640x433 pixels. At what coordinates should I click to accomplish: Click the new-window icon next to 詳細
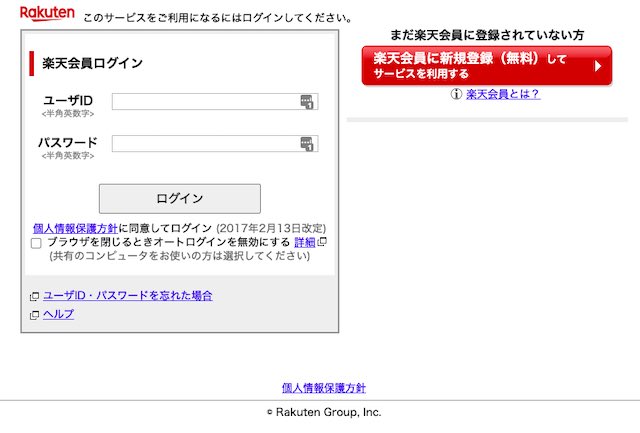point(322,242)
